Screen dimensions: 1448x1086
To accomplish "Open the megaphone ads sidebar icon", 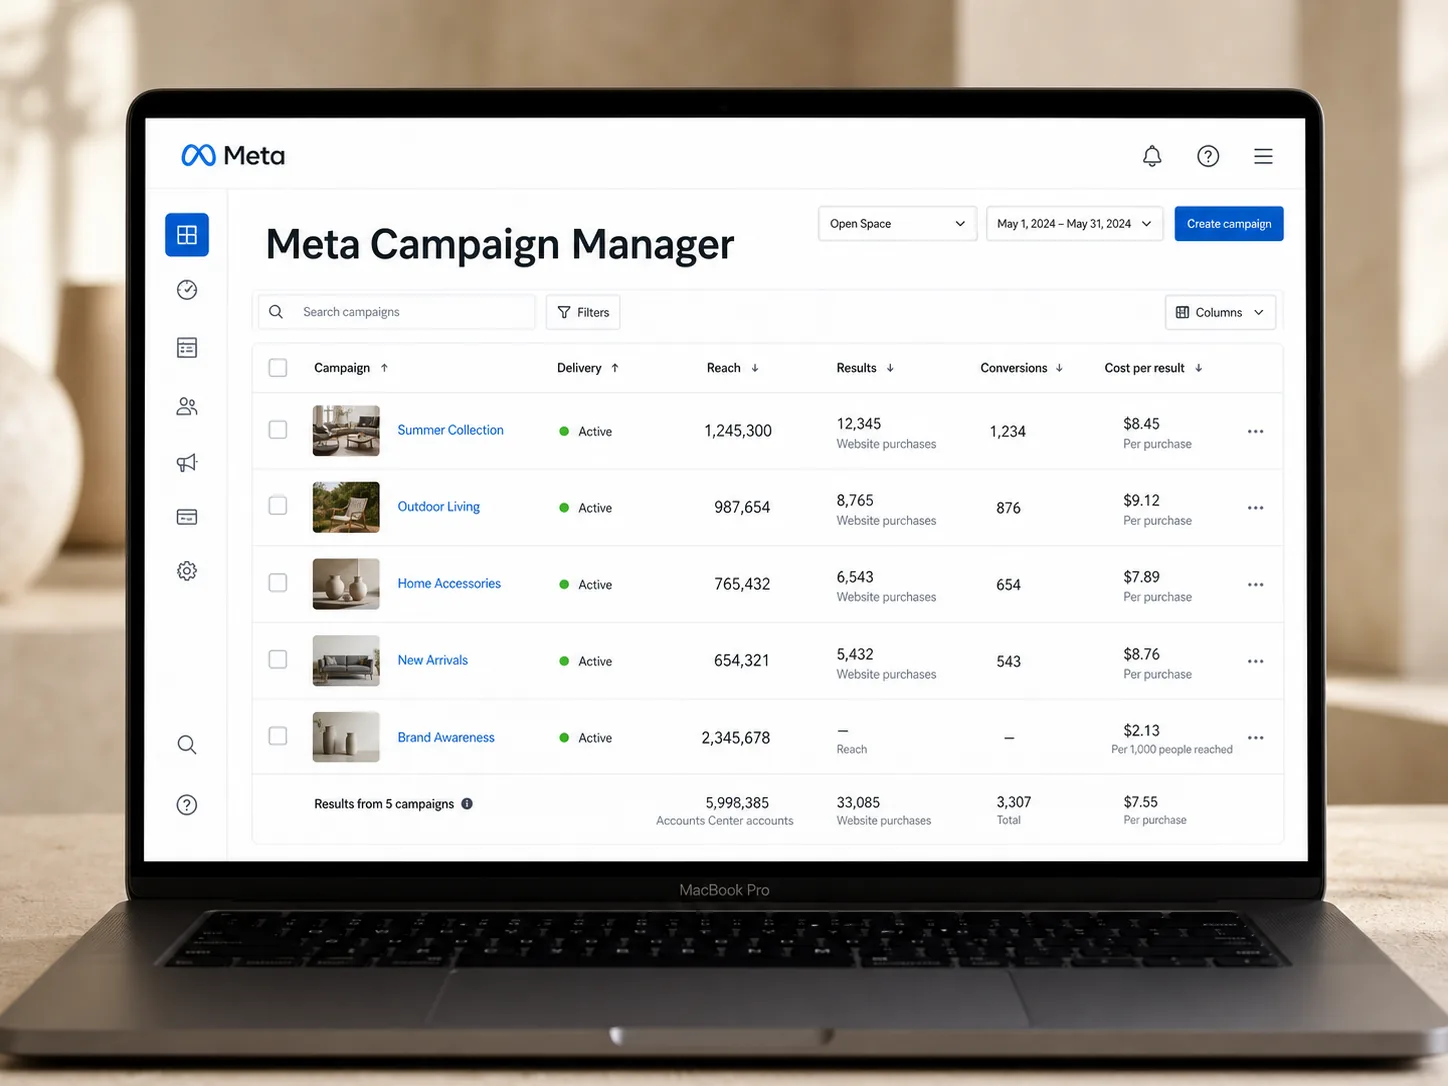I will pos(187,463).
